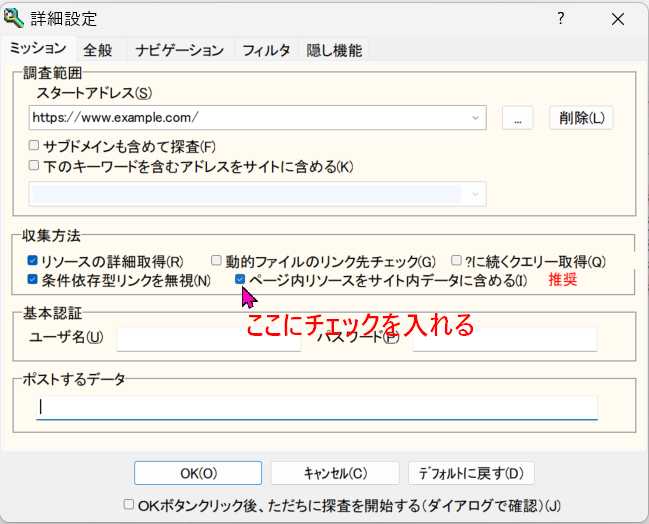
Task: Close the 詳細設定 dialog
Action: (618, 19)
